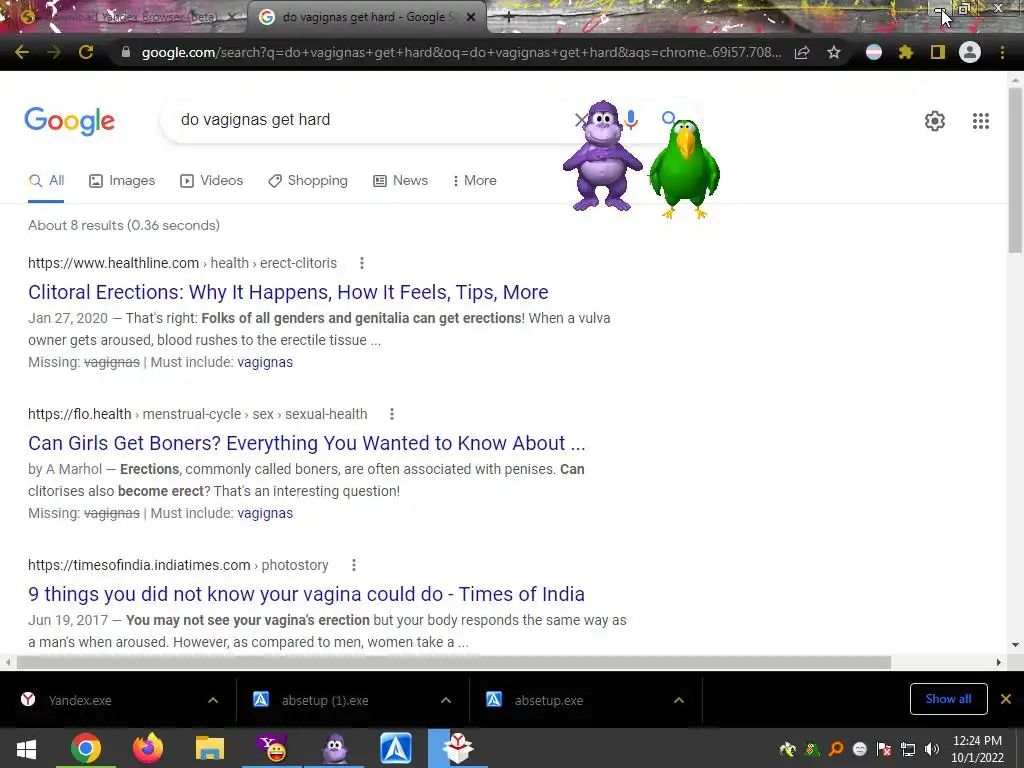This screenshot has height=768, width=1024.
Task: Open Times of India 9 things result
Action: [306, 594]
